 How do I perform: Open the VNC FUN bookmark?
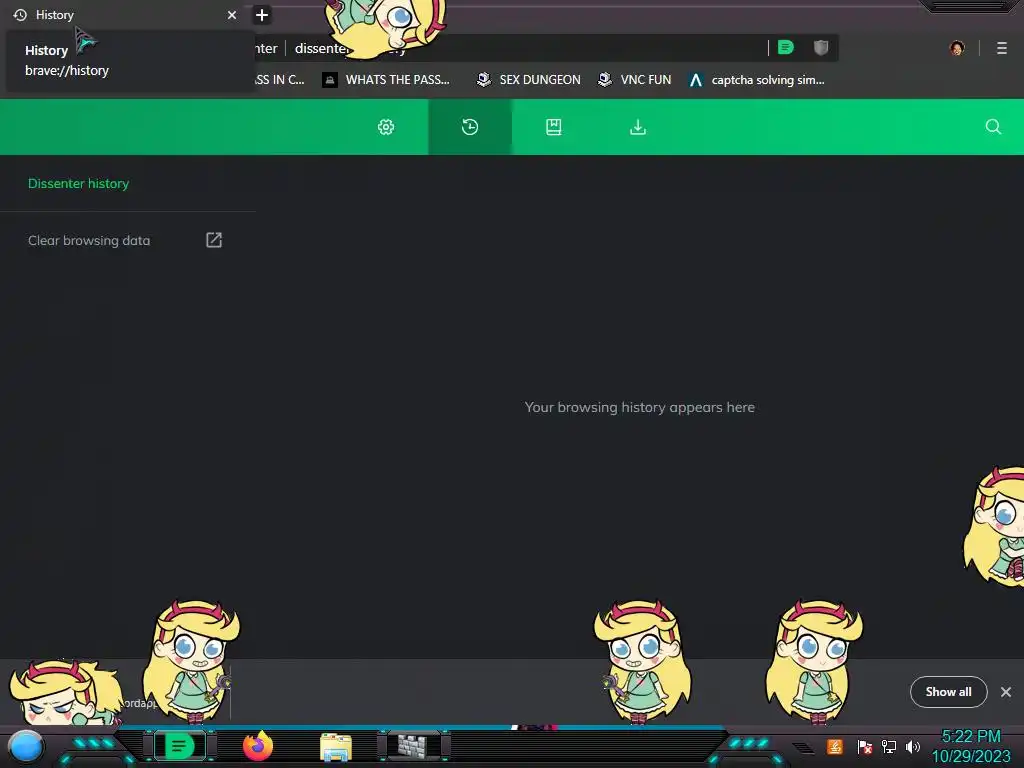[x=635, y=80]
